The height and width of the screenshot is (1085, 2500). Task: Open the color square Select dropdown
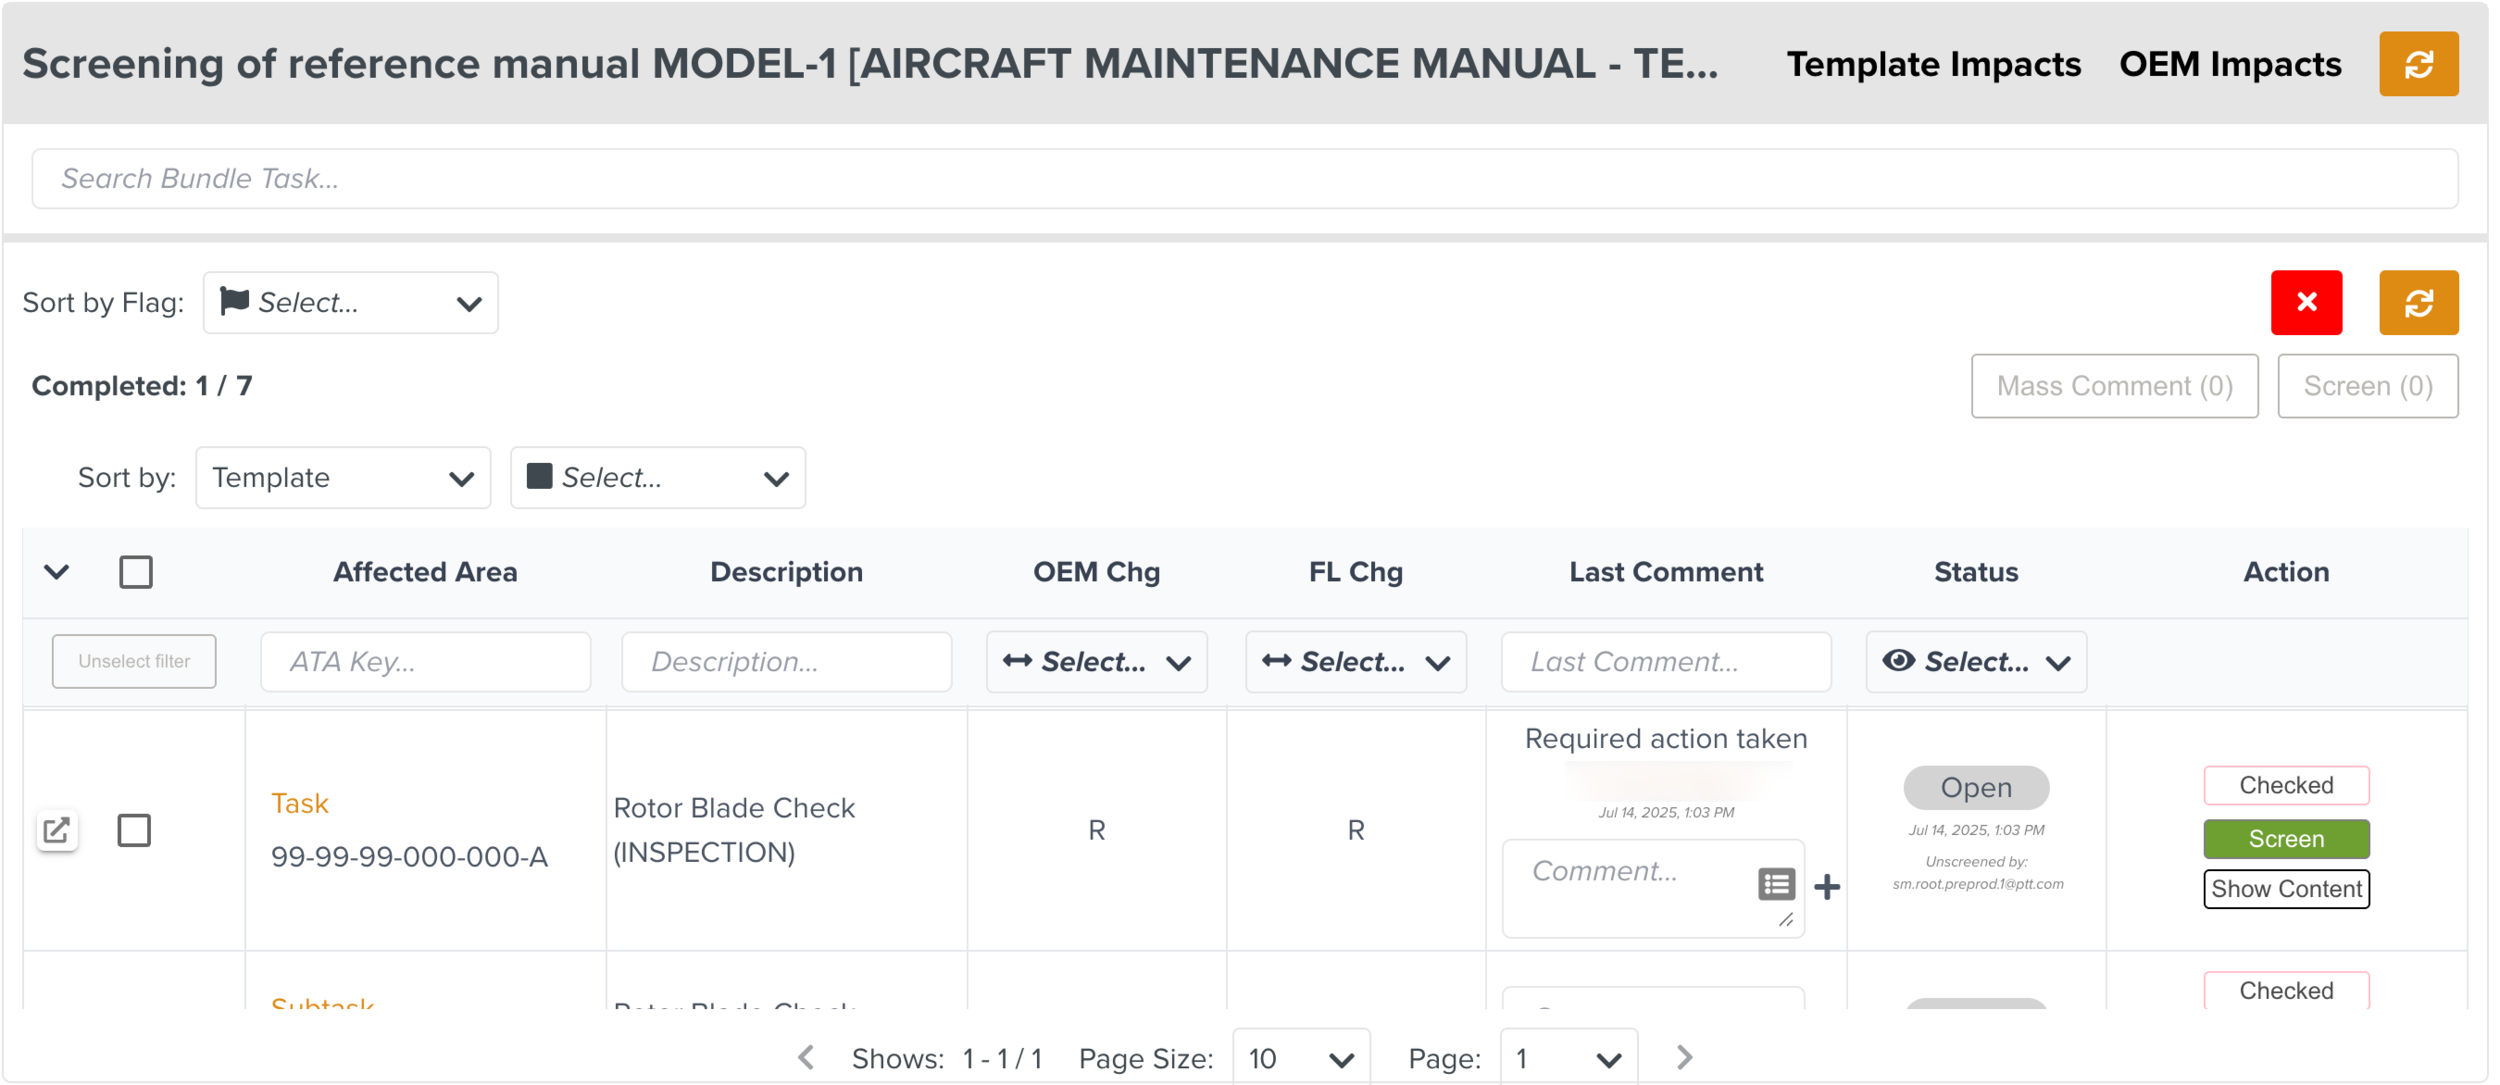(657, 477)
